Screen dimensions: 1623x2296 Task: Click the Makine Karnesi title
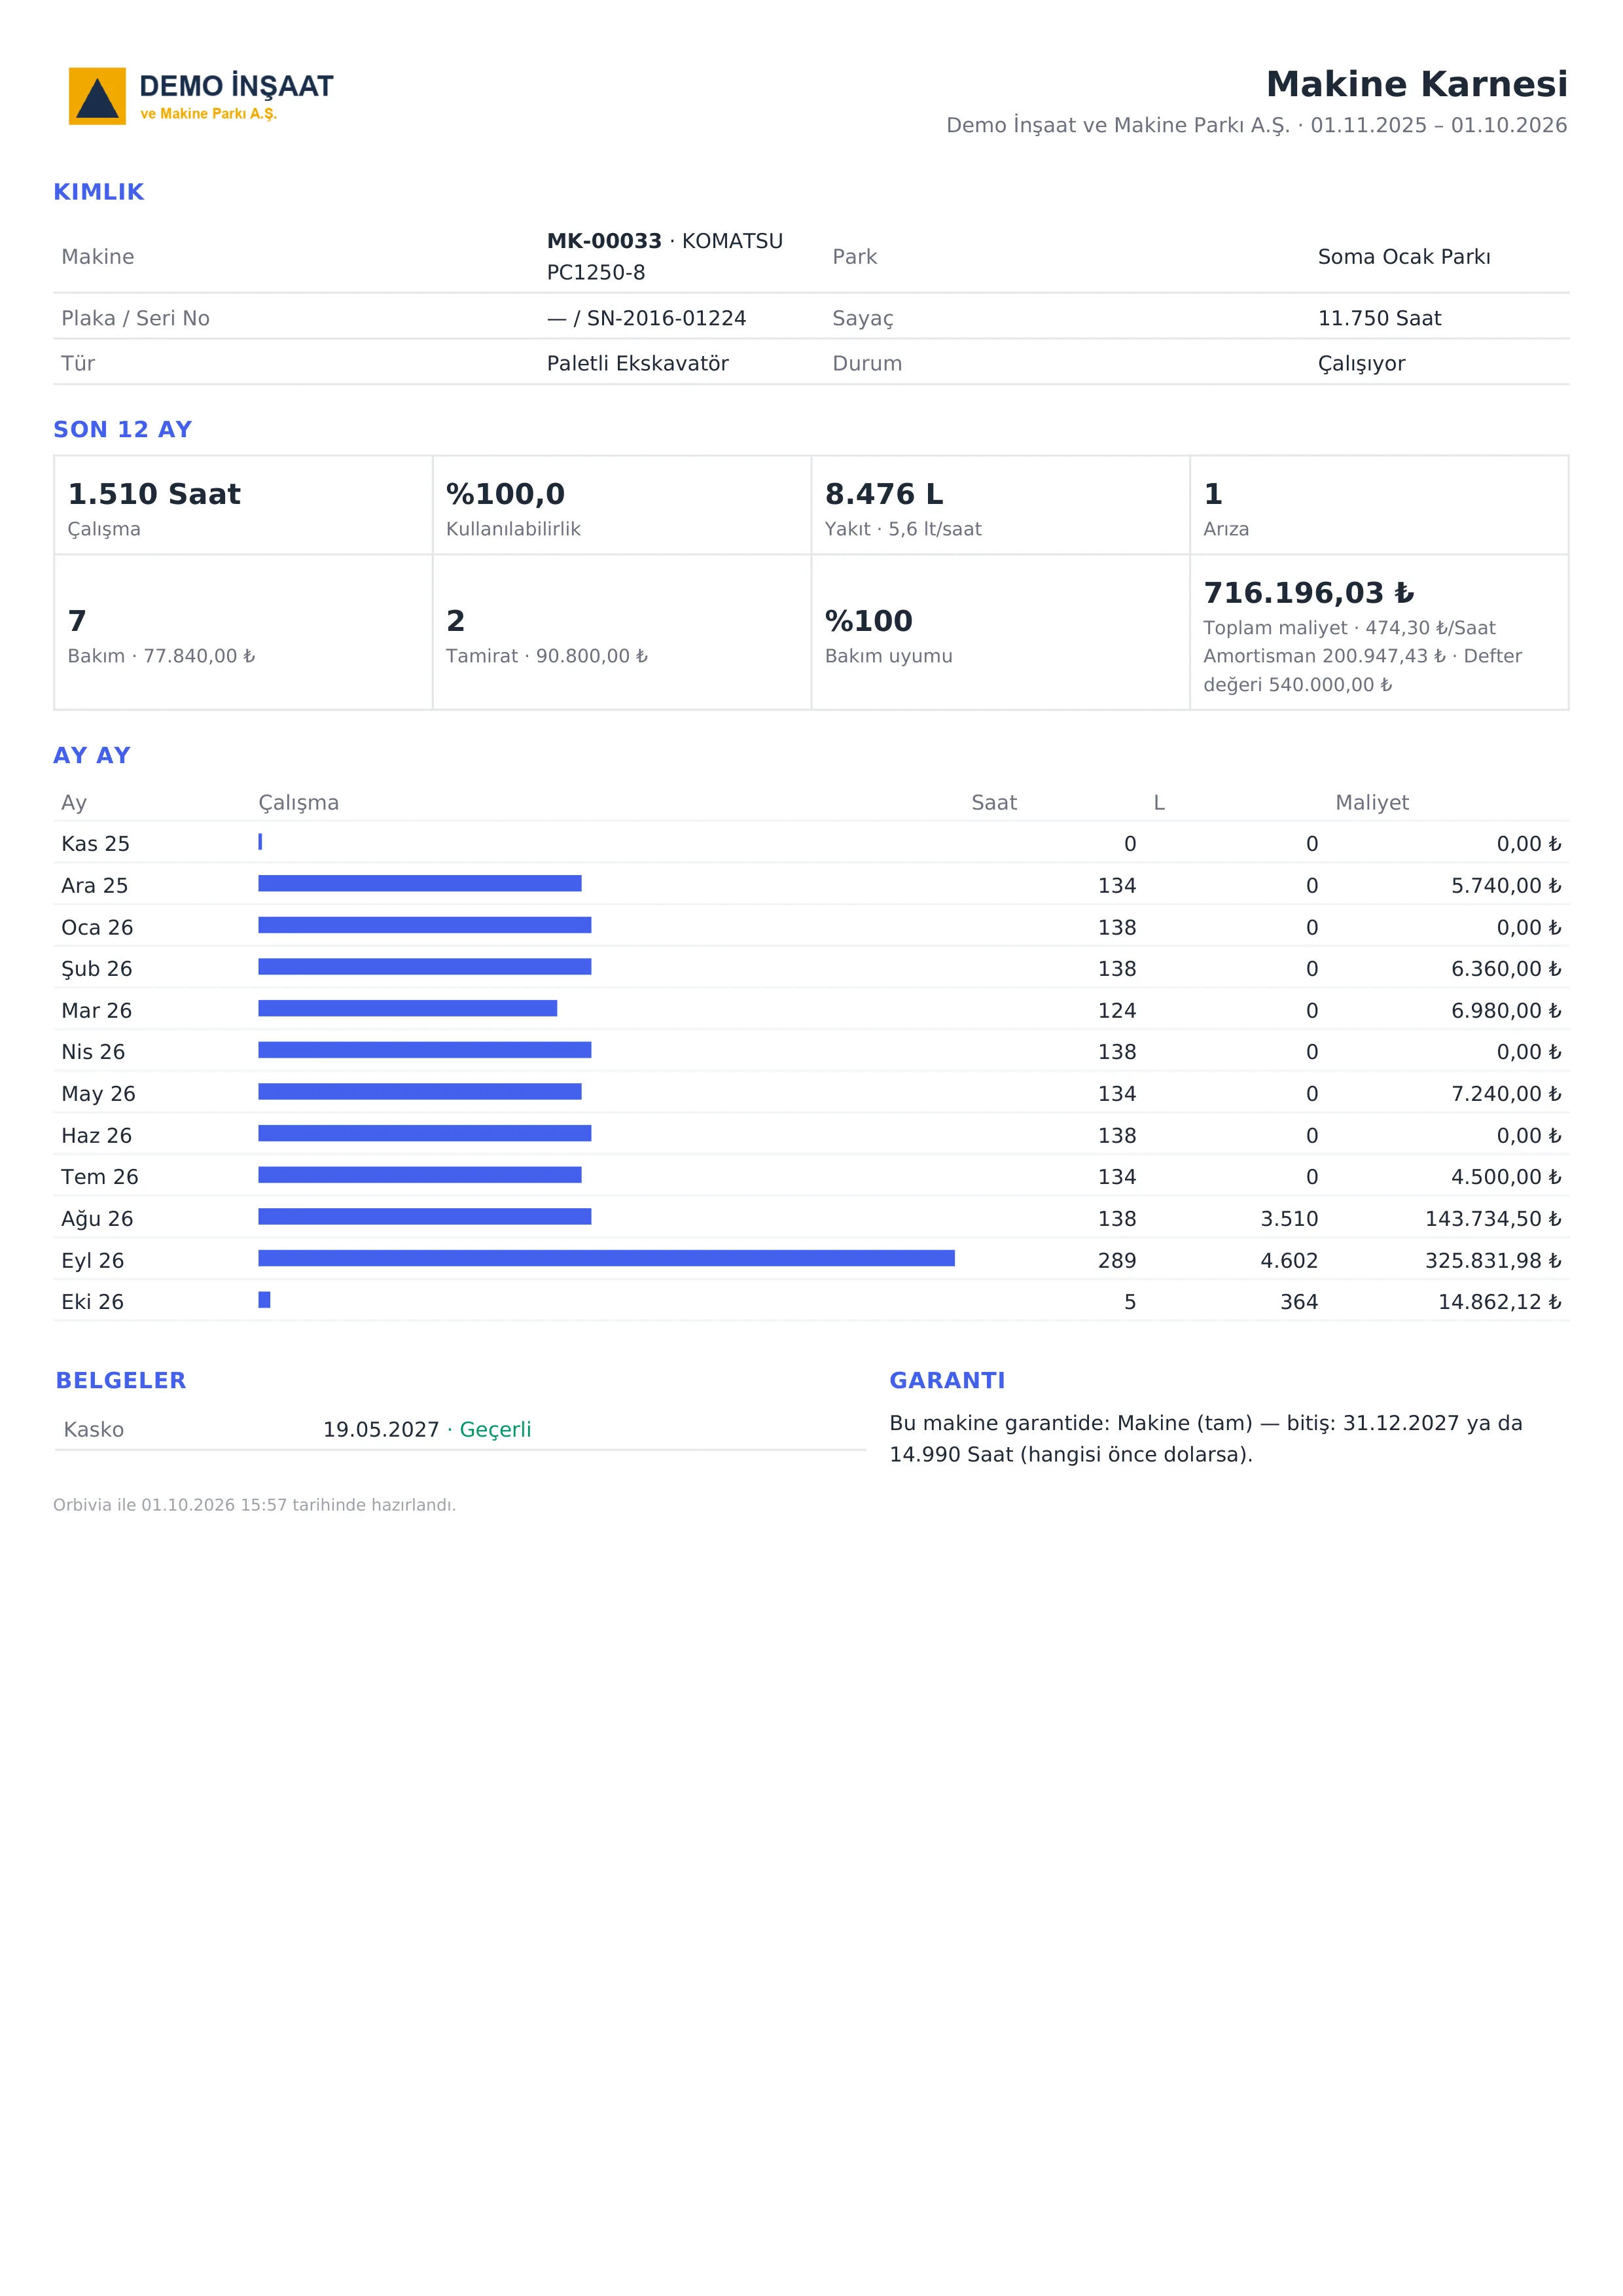[1416, 84]
